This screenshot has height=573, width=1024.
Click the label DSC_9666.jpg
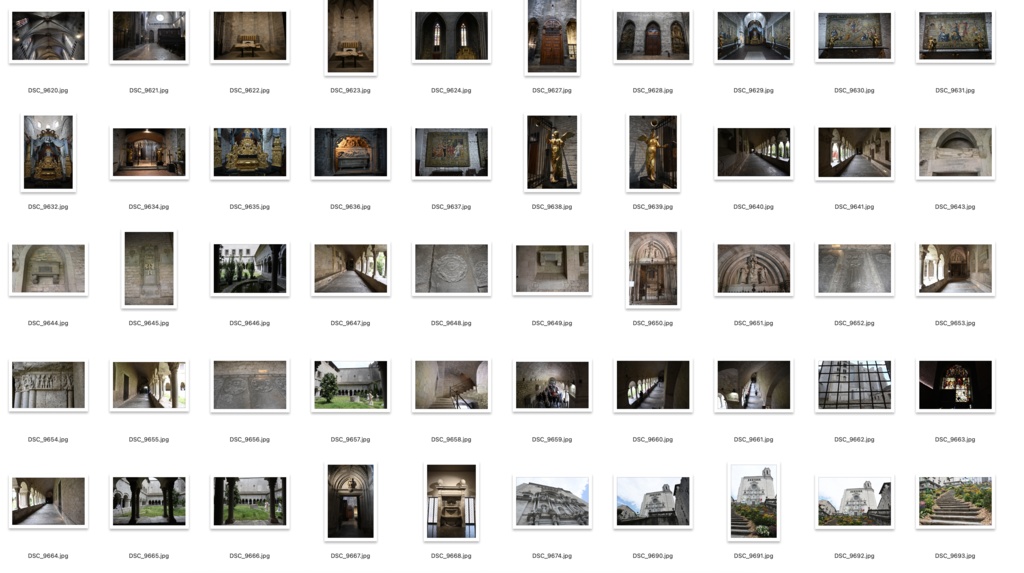point(249,556)
